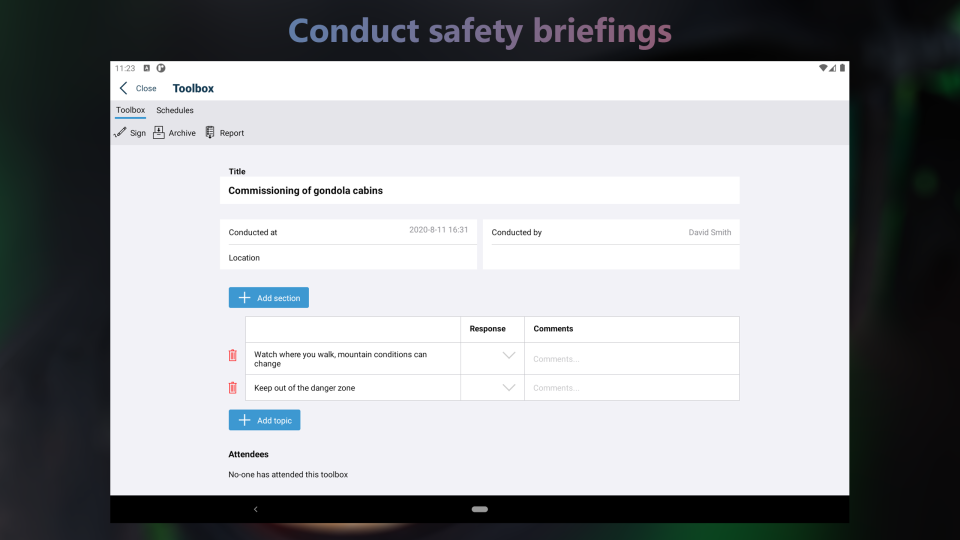
Task: Click the Sign label in toolbar
Action: point(138,133)
